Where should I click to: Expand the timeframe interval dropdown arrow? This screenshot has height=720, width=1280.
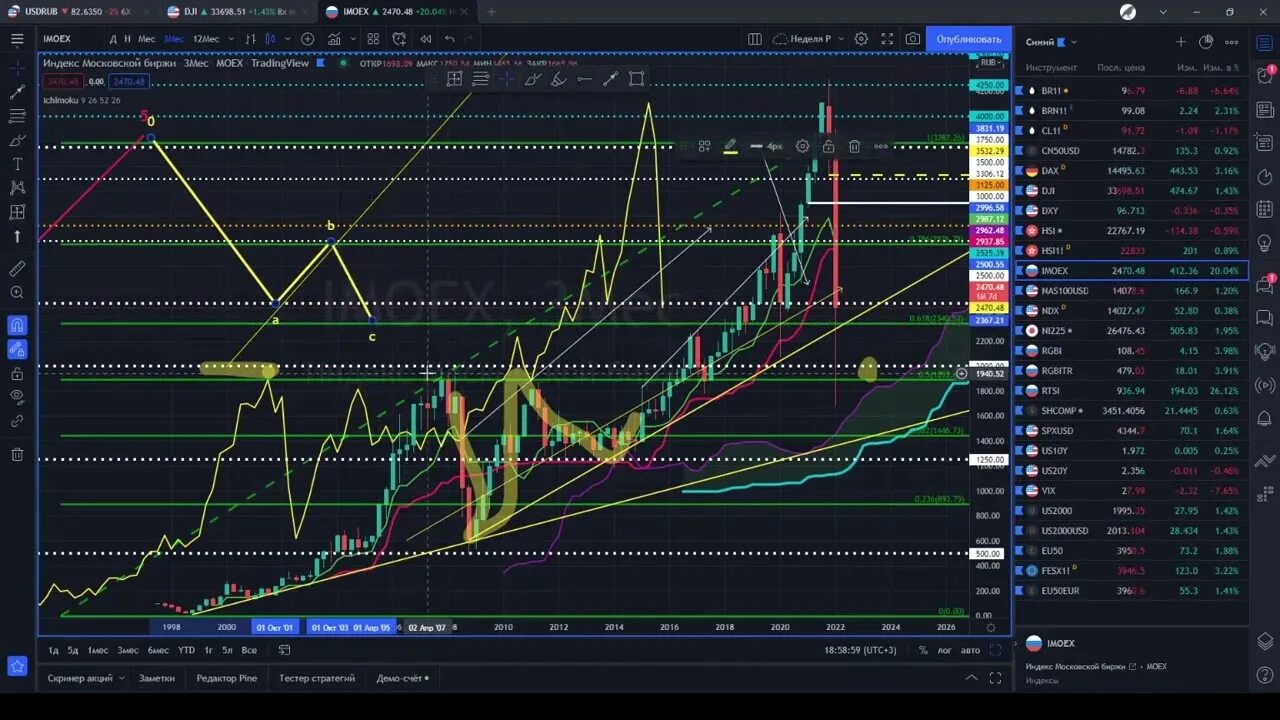pyautogui.click(x=230, y=39)
